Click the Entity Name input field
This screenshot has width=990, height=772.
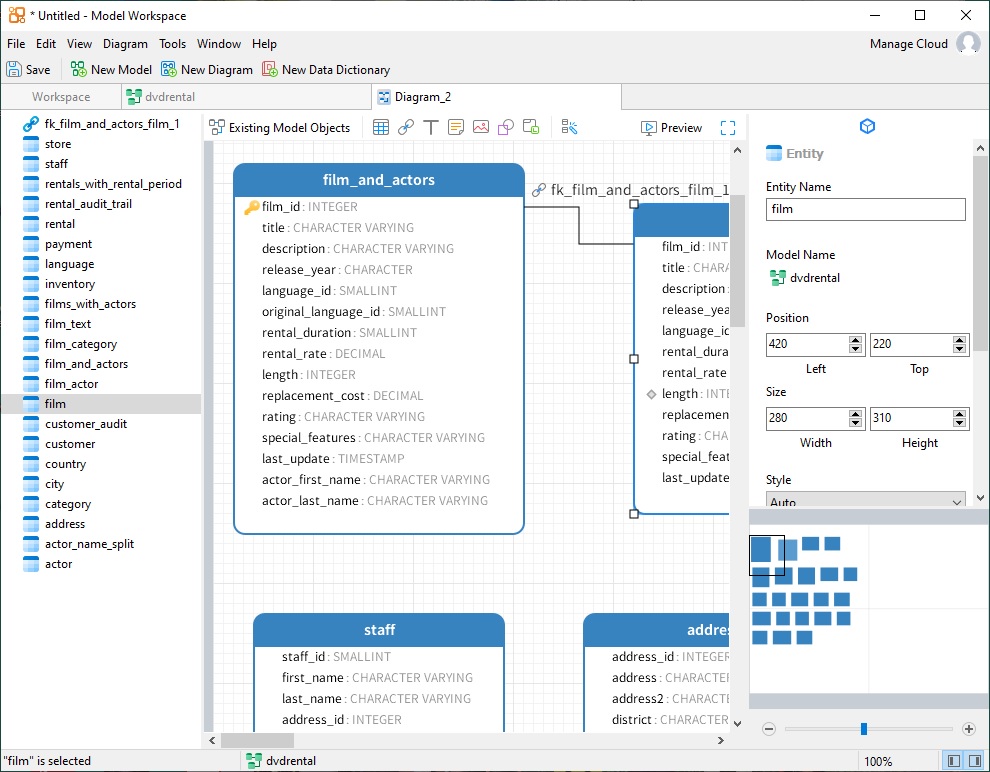coord(865,209)
